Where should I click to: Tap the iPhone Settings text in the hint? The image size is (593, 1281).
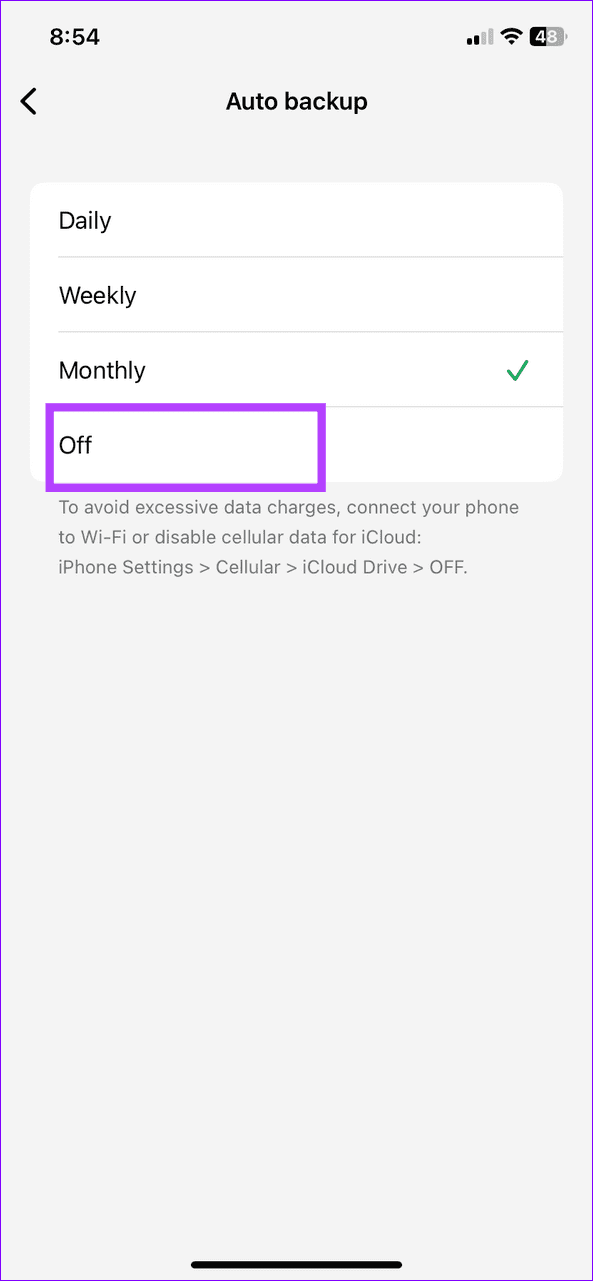[x=125, y=567]
